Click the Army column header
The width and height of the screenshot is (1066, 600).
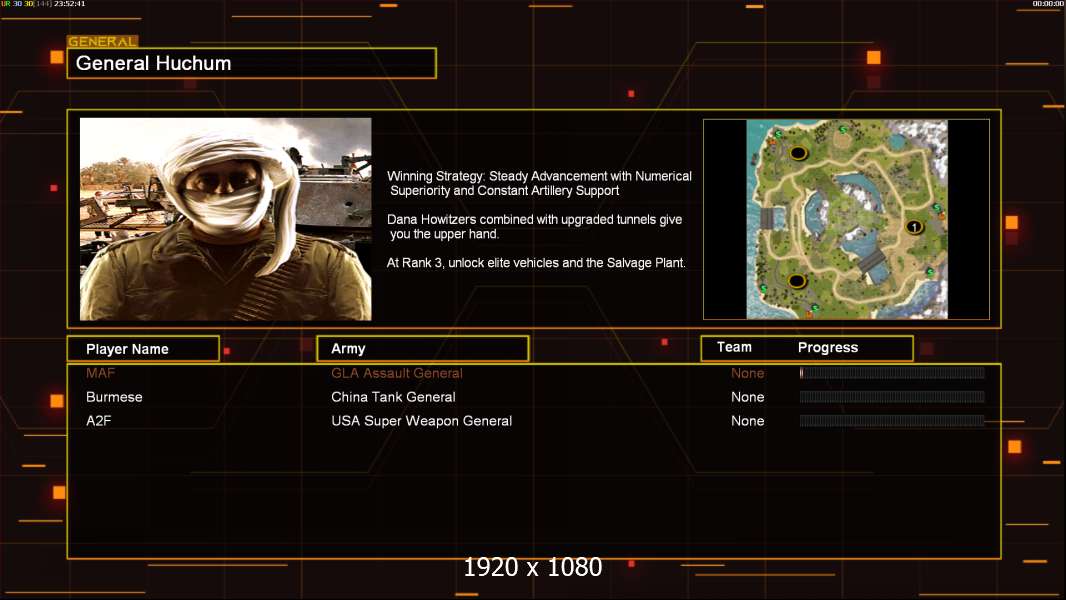(422, 349)
